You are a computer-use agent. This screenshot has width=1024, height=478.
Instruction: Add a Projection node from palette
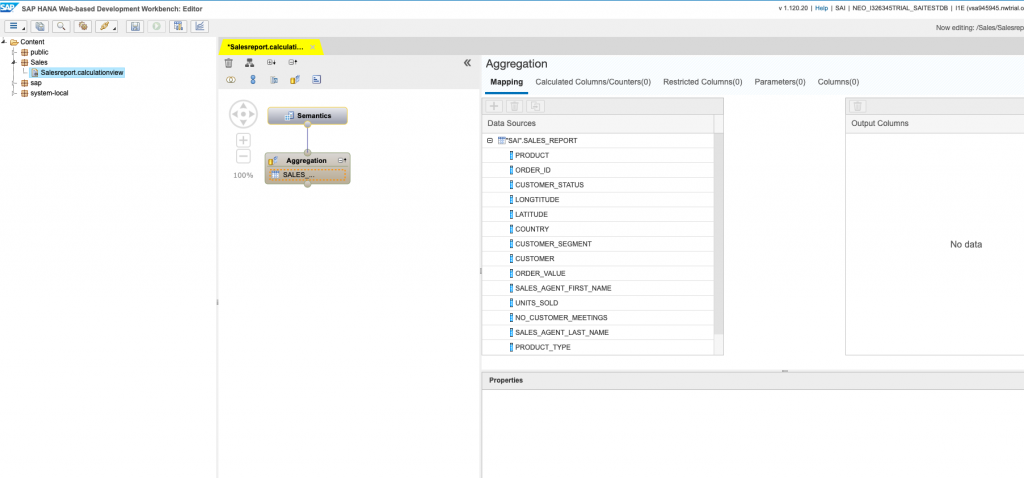point(274,80)
